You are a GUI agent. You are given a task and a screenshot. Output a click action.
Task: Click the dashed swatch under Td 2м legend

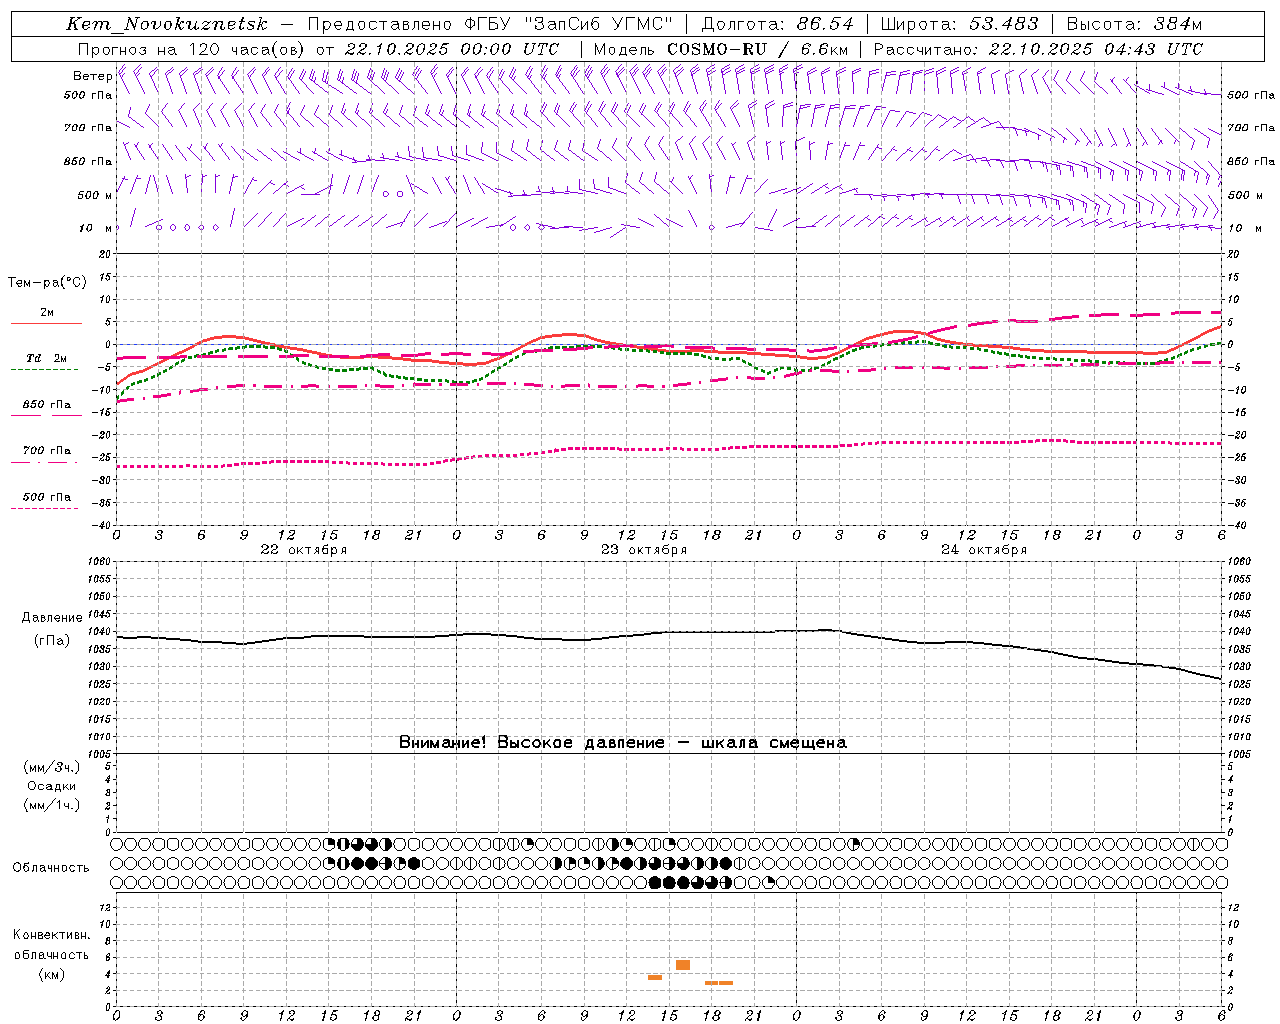(x=44, y=369)
